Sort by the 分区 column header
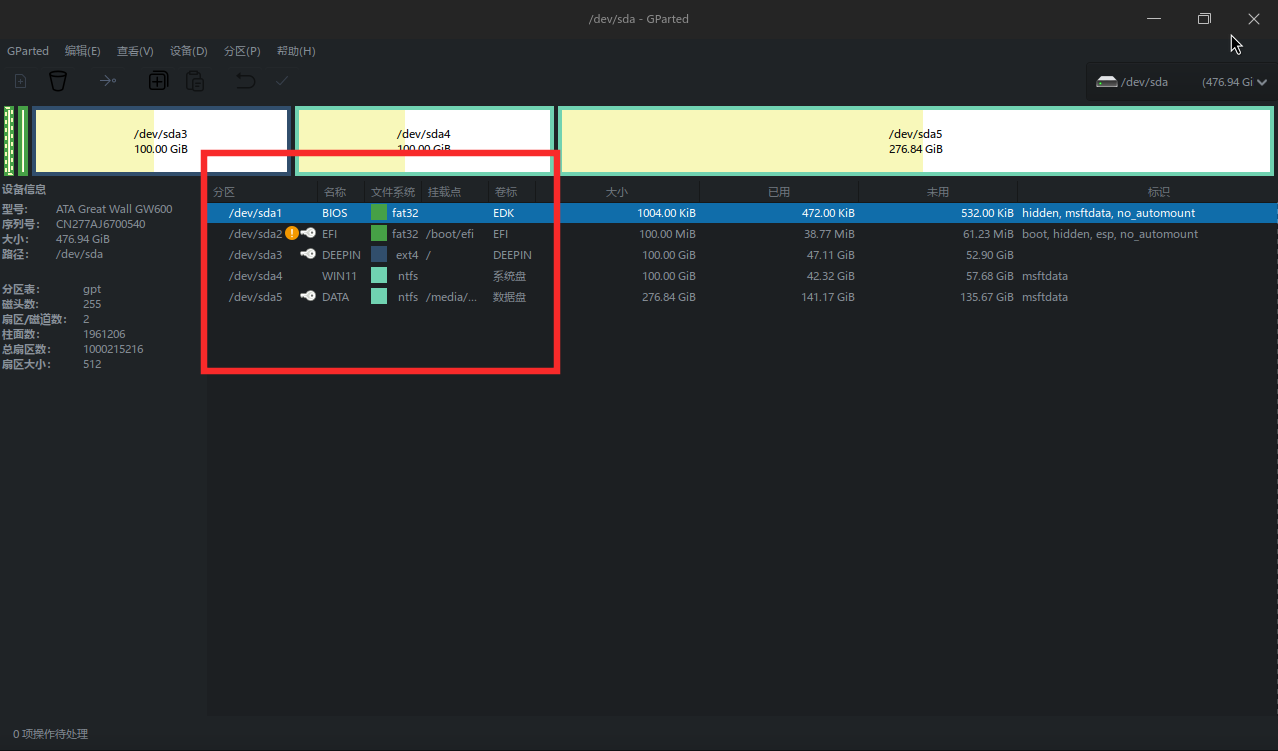1278x751 pixels. click(263, 192)
